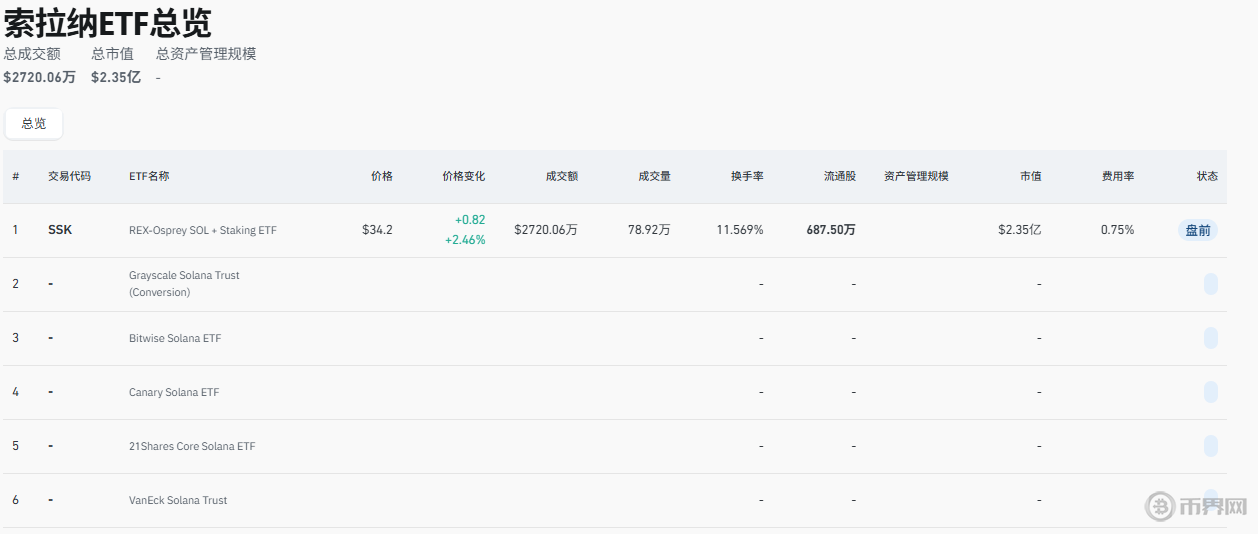
Task: Click the 费用率 column header
Action: tap(1117, 176)
